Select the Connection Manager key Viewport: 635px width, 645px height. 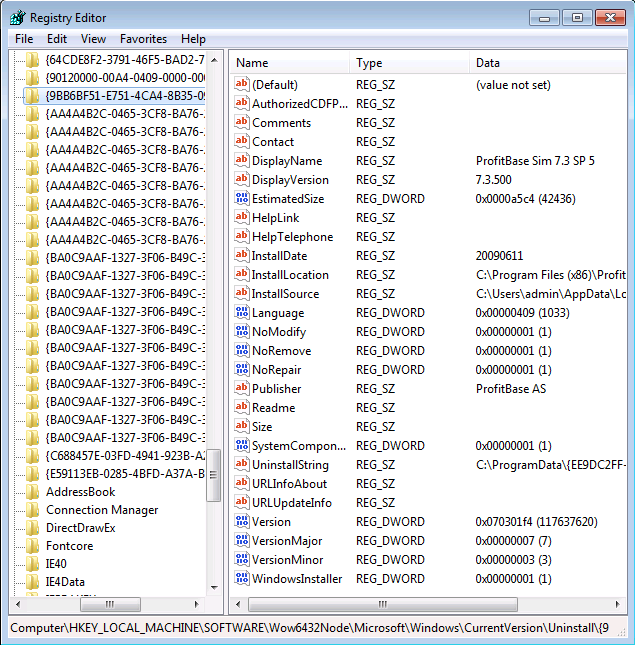102,510
